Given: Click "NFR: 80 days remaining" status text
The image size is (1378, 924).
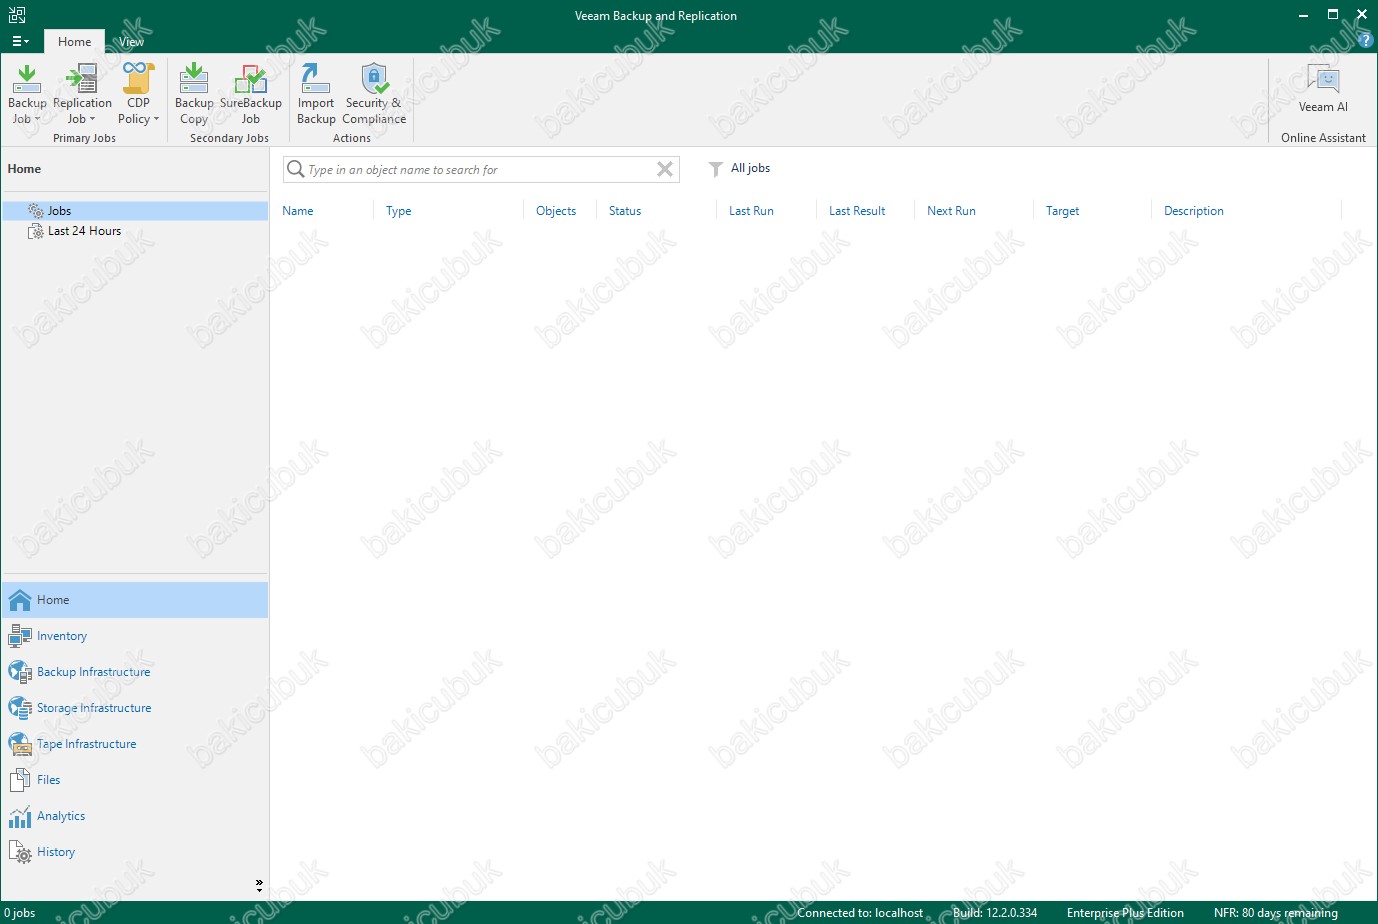Looking at the screenshot, I should click(x=1276, y=913).
